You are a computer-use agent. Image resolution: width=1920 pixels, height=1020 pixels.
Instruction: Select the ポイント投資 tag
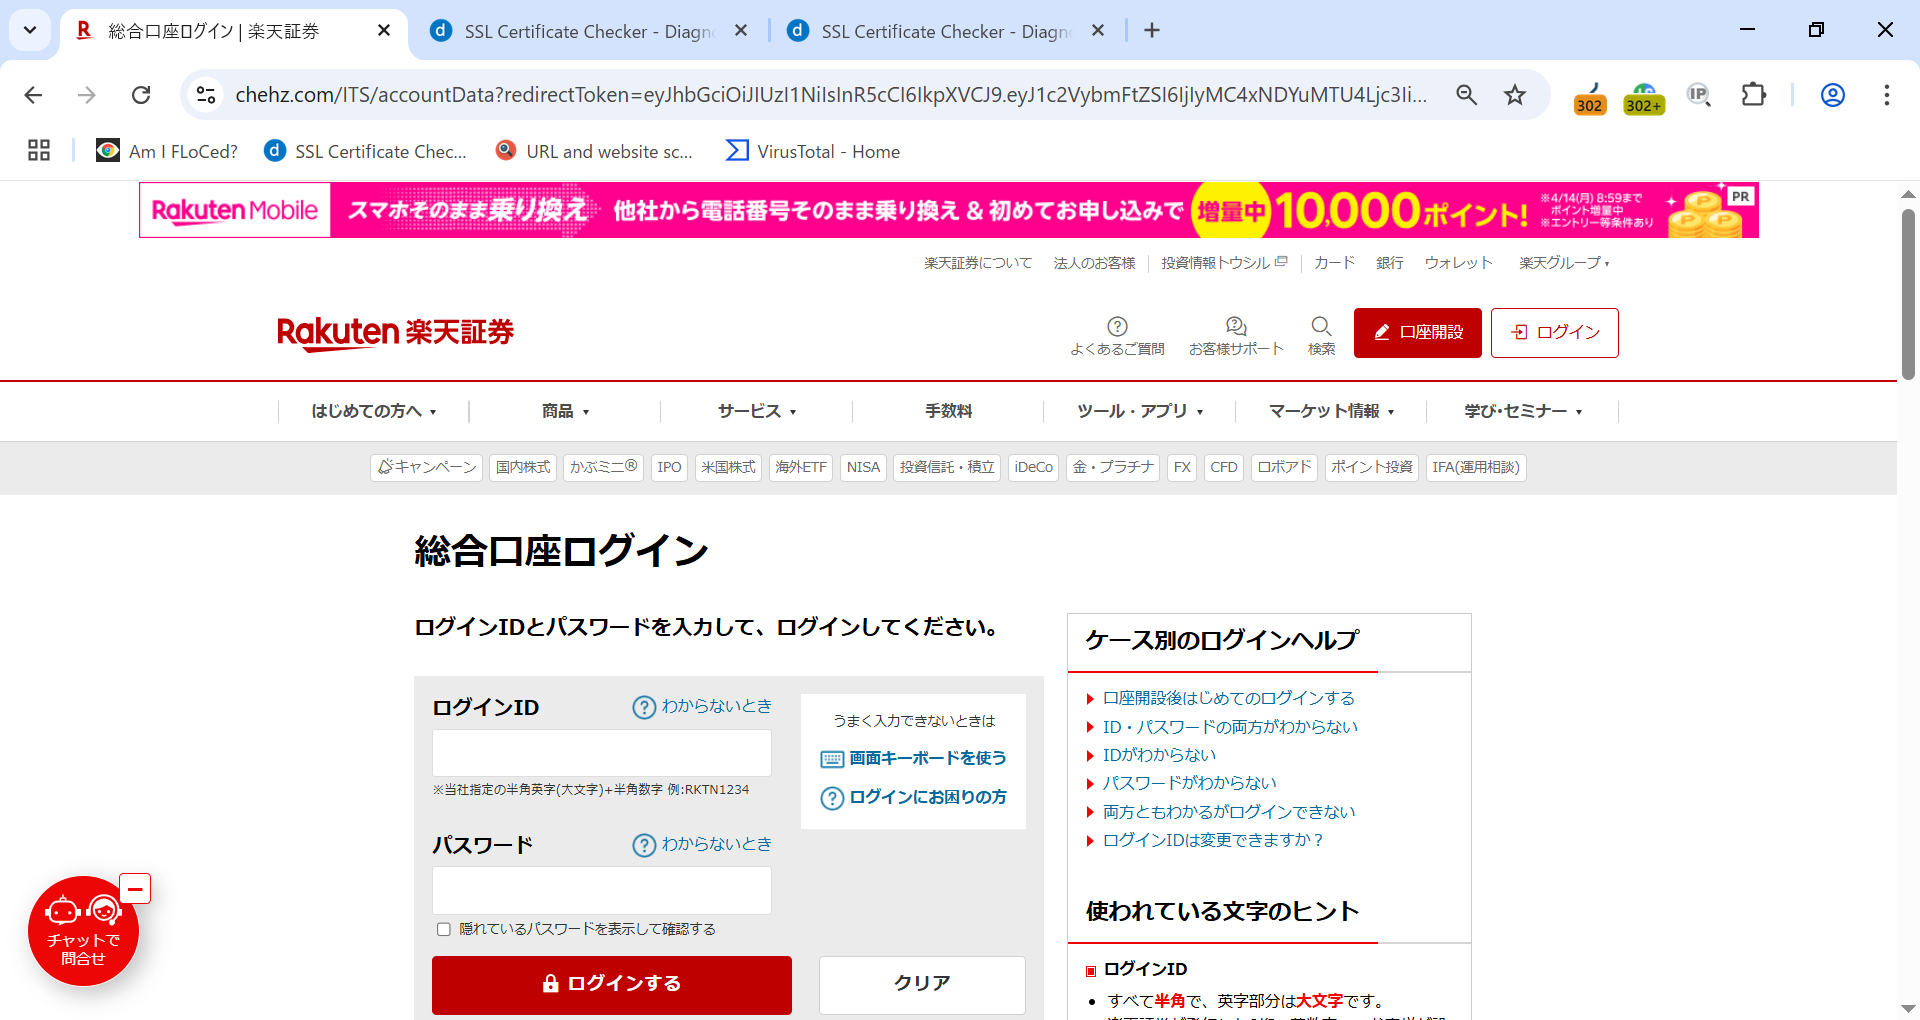[x=1372, y=467]
